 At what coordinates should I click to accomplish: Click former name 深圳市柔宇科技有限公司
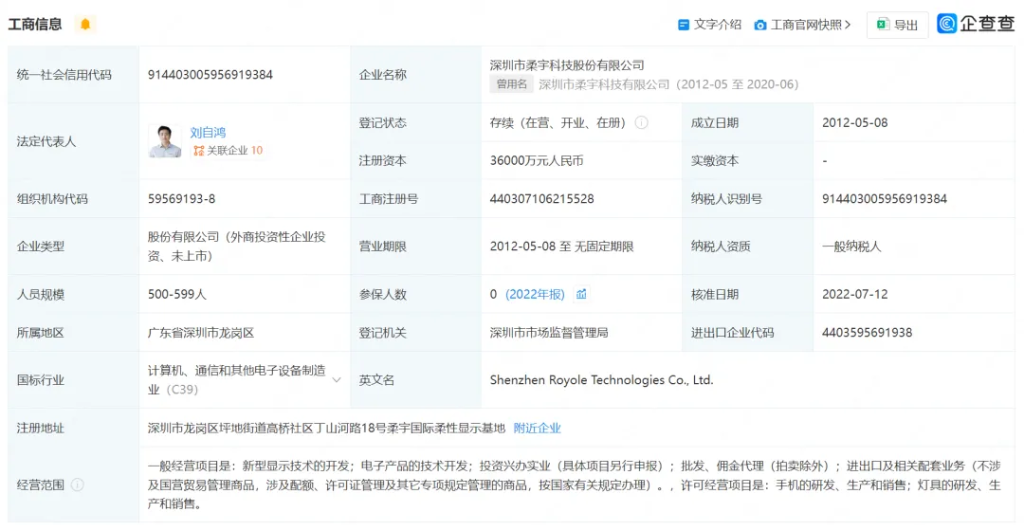[x=604, y=84]
